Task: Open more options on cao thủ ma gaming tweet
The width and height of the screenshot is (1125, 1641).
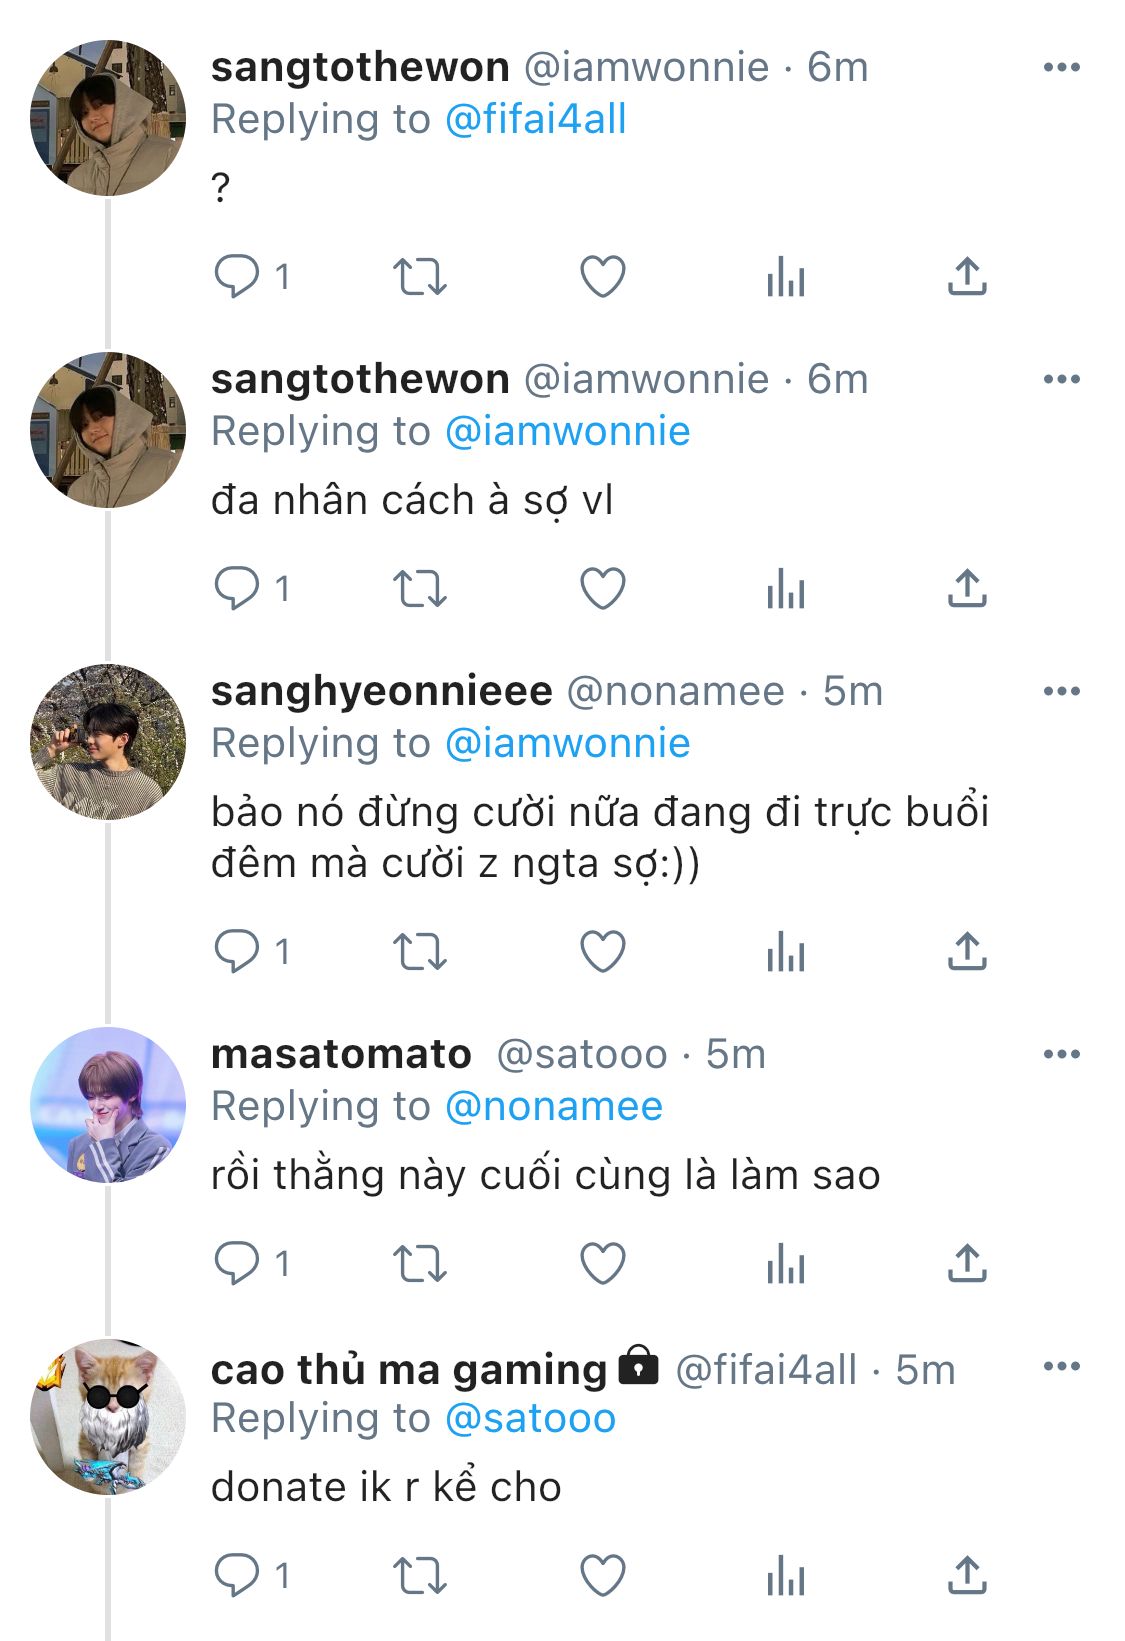Action: pos(1061,1366)
